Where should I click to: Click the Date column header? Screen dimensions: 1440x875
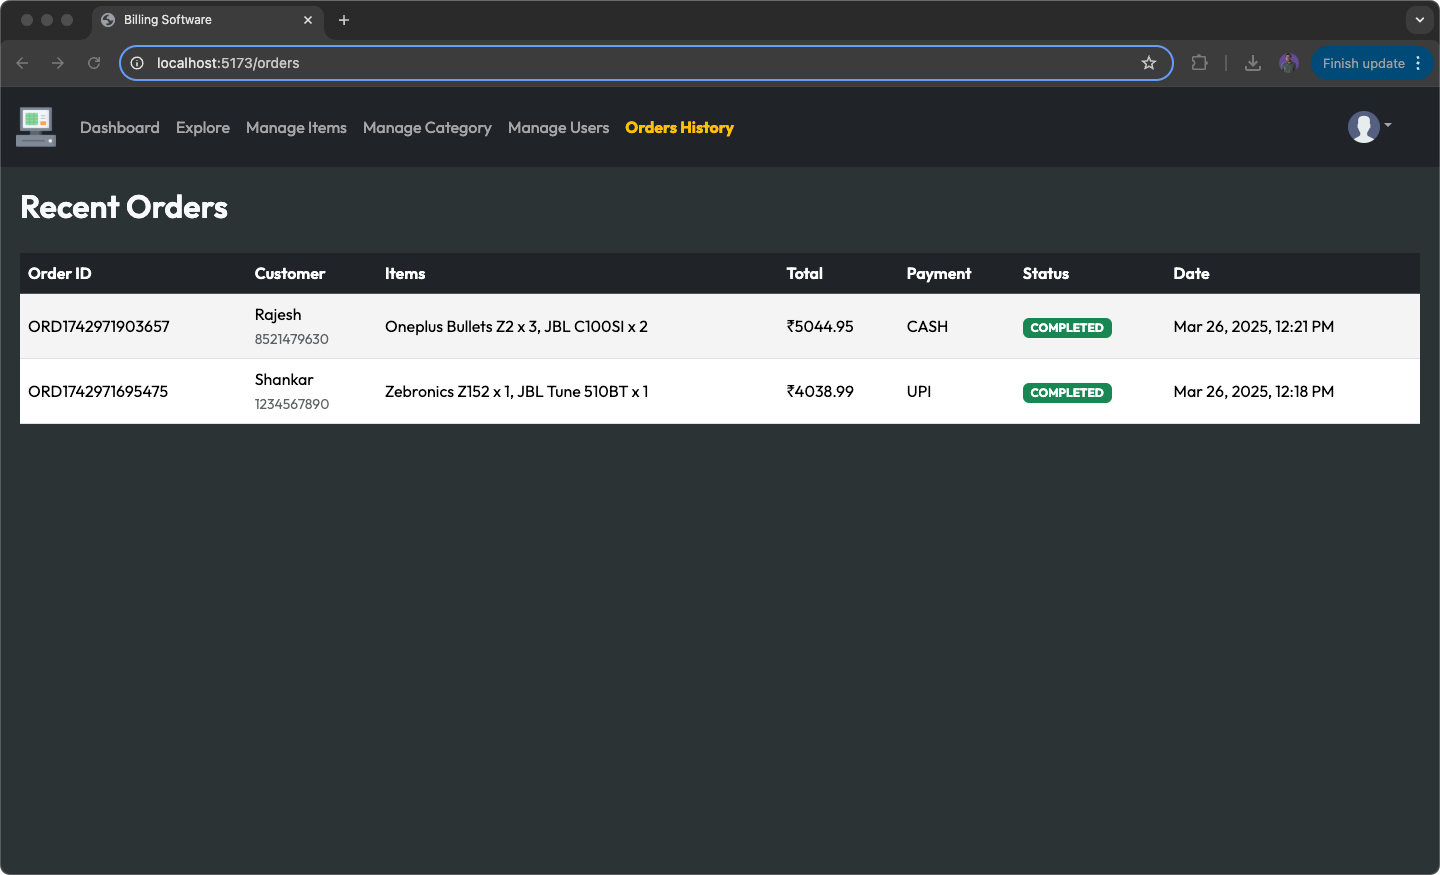click(1192, 274)
